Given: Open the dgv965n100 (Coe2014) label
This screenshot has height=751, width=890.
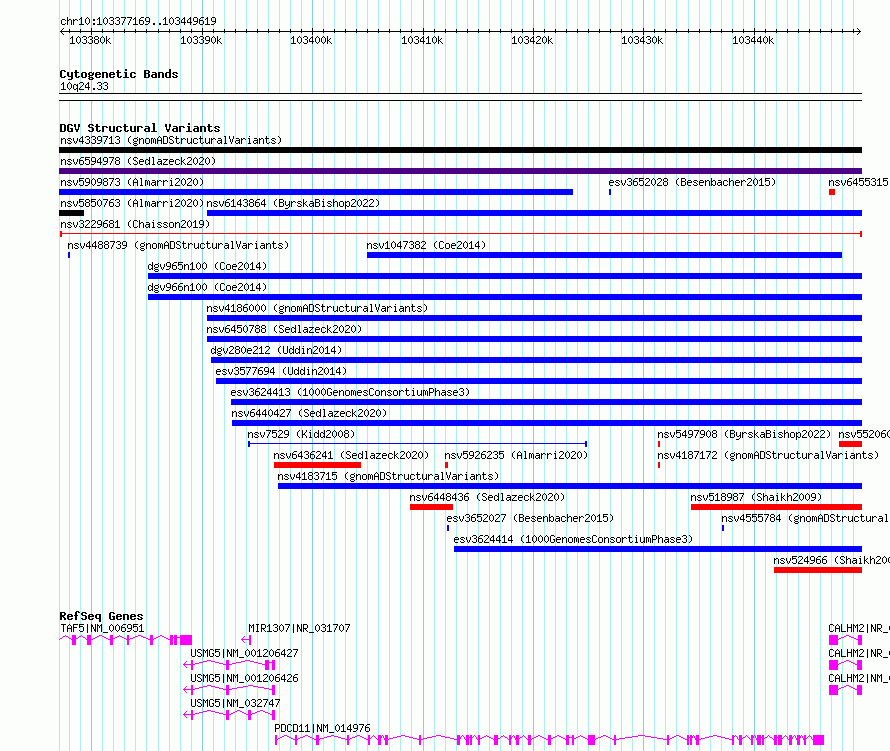Looking at the screenshot, I should 207,266.
